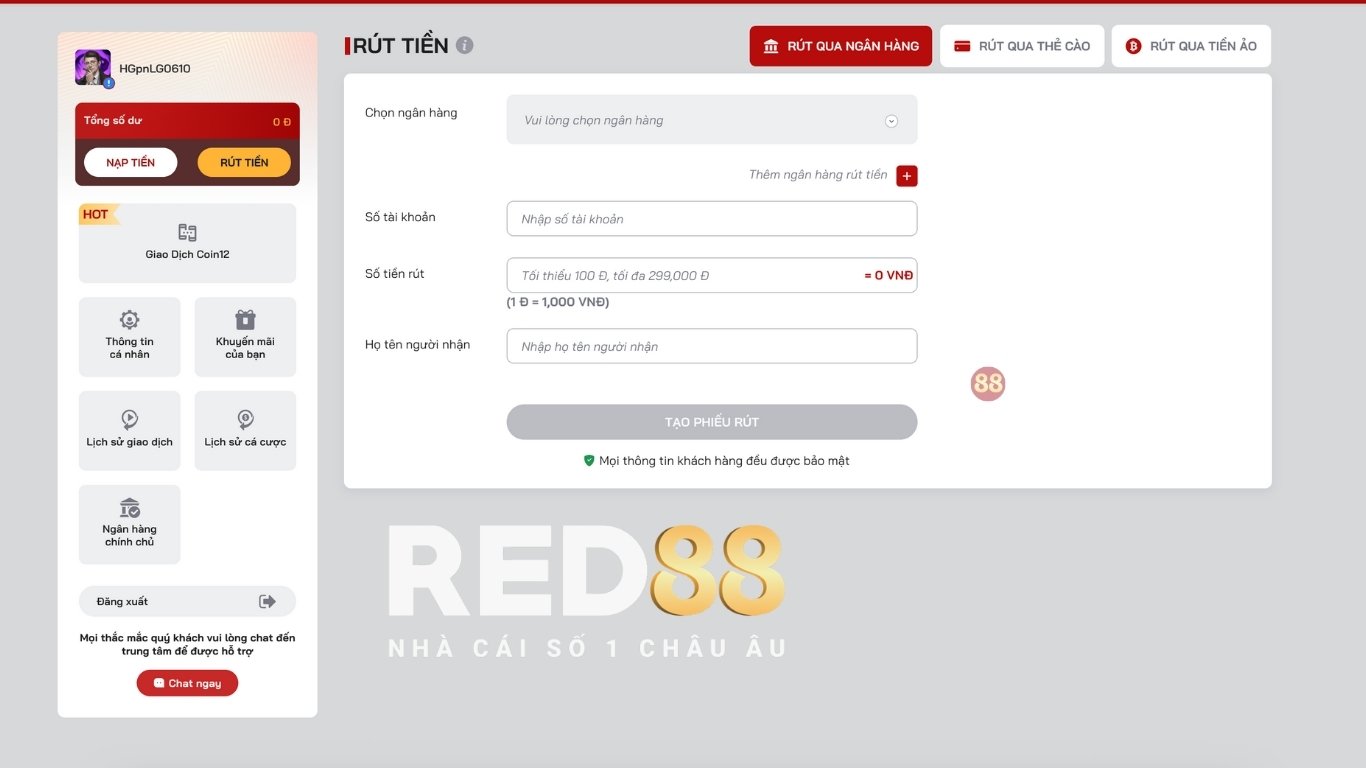Click the user avatar picture
Image resolution: width=1366 pixels, height=768 pixels.
coord(93,67)
